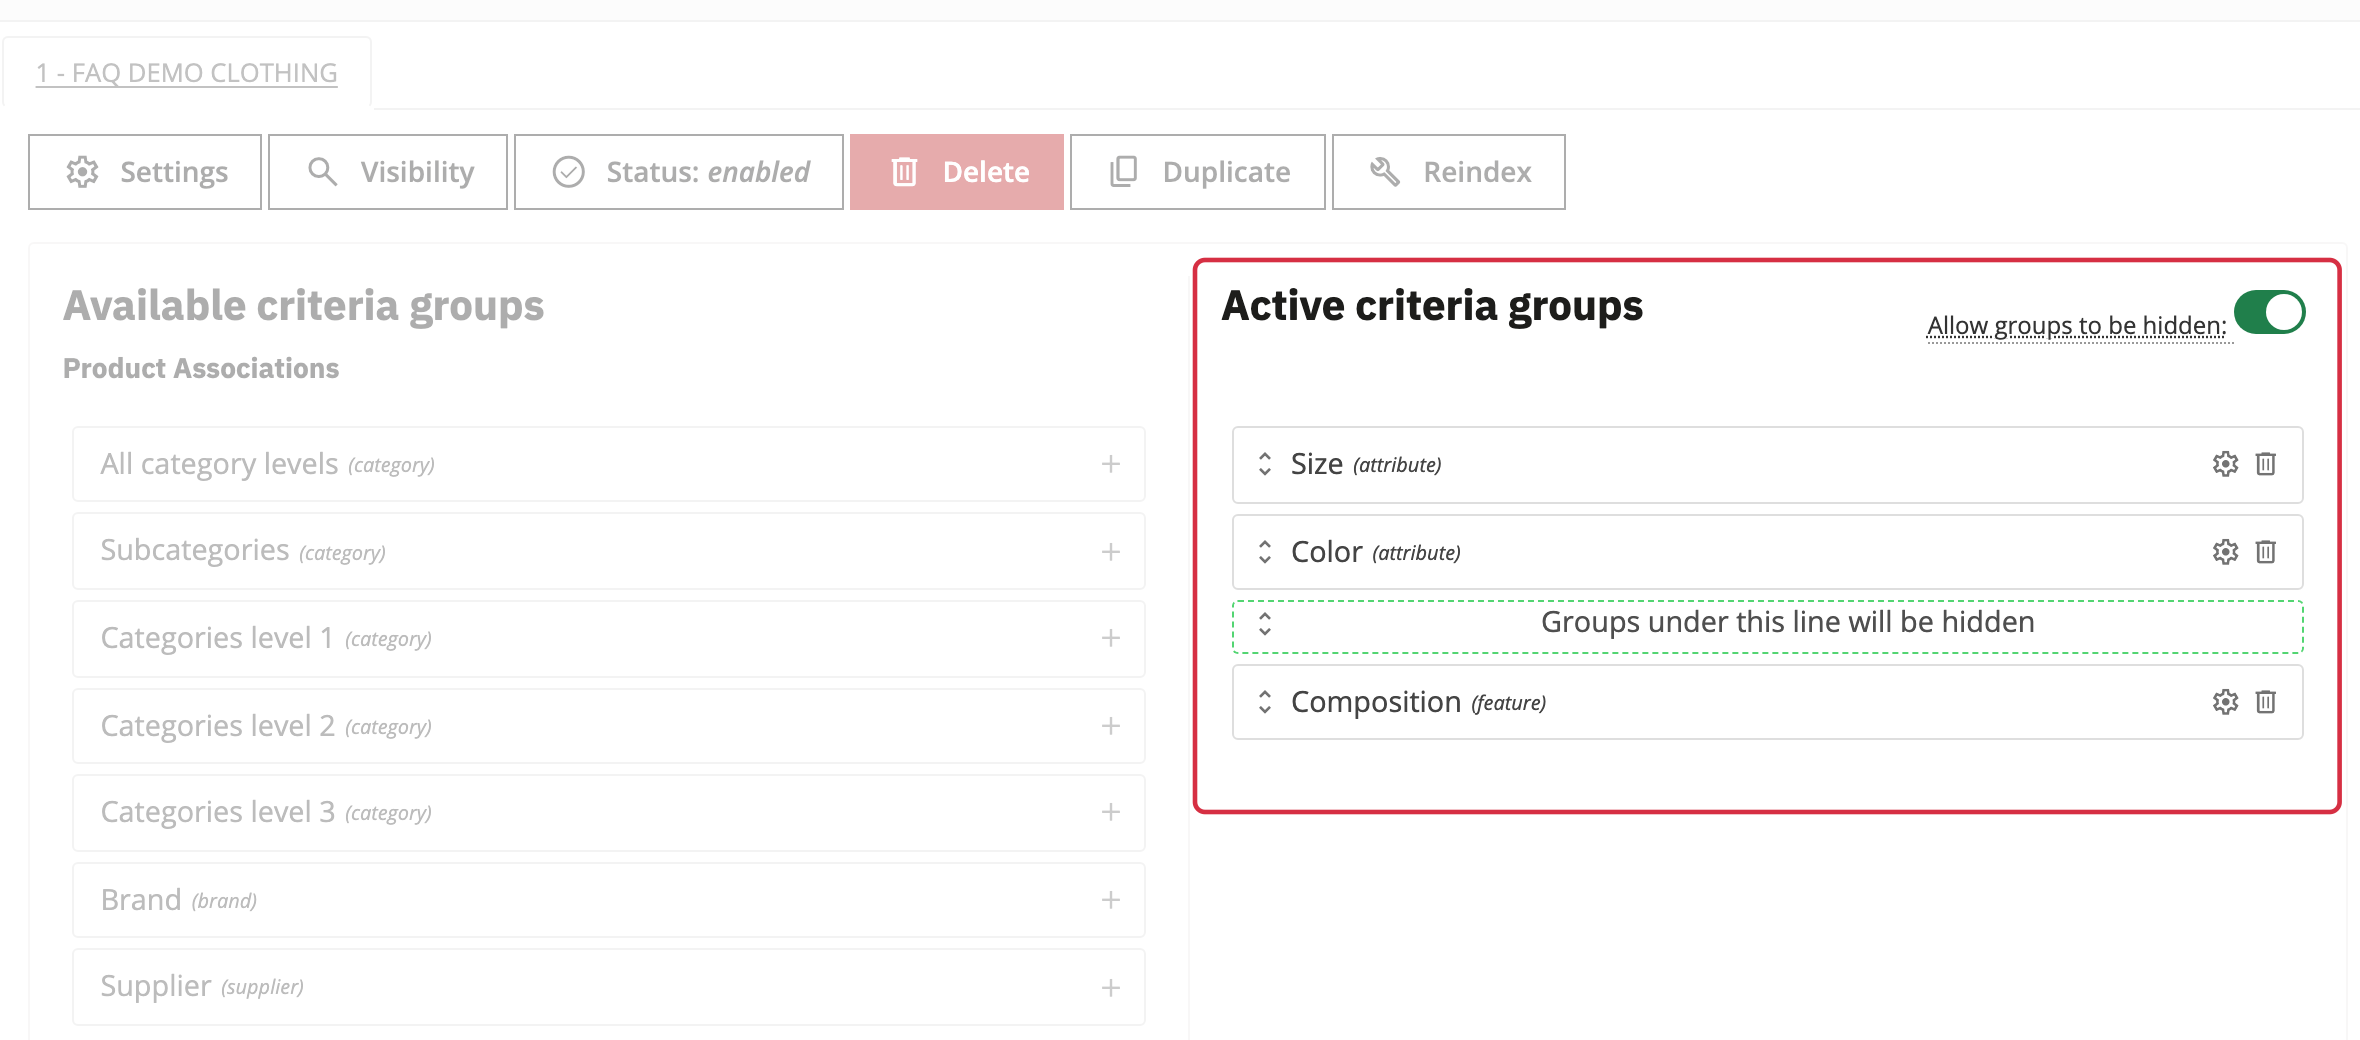Open settings gear for Color attribute
The width and height of the screenshot is (2360, 1040).
coord(2225,552)
